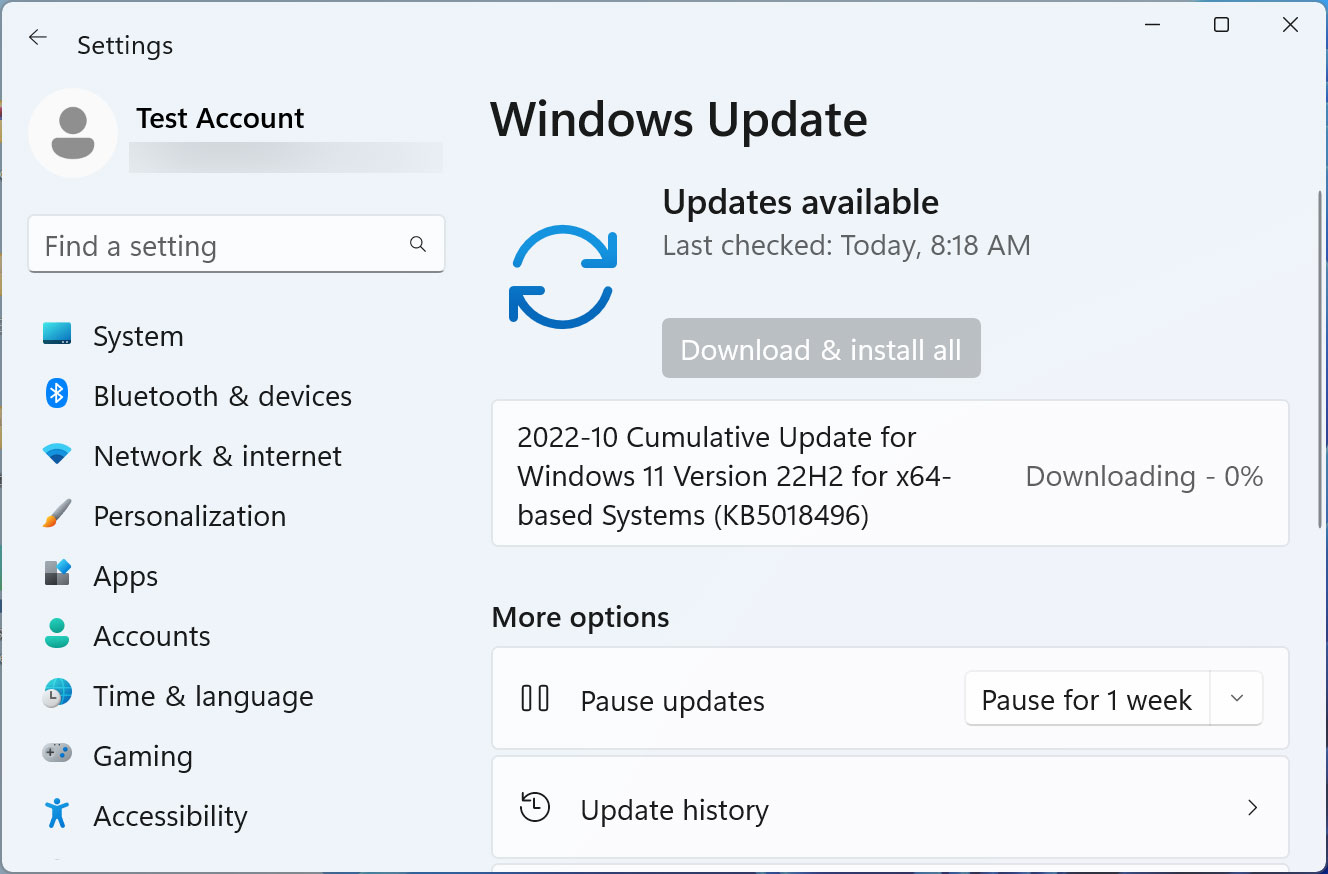Screen dimensions: 1328x874
Task: Click the Update history clock icon
Action: click(536, 807)
